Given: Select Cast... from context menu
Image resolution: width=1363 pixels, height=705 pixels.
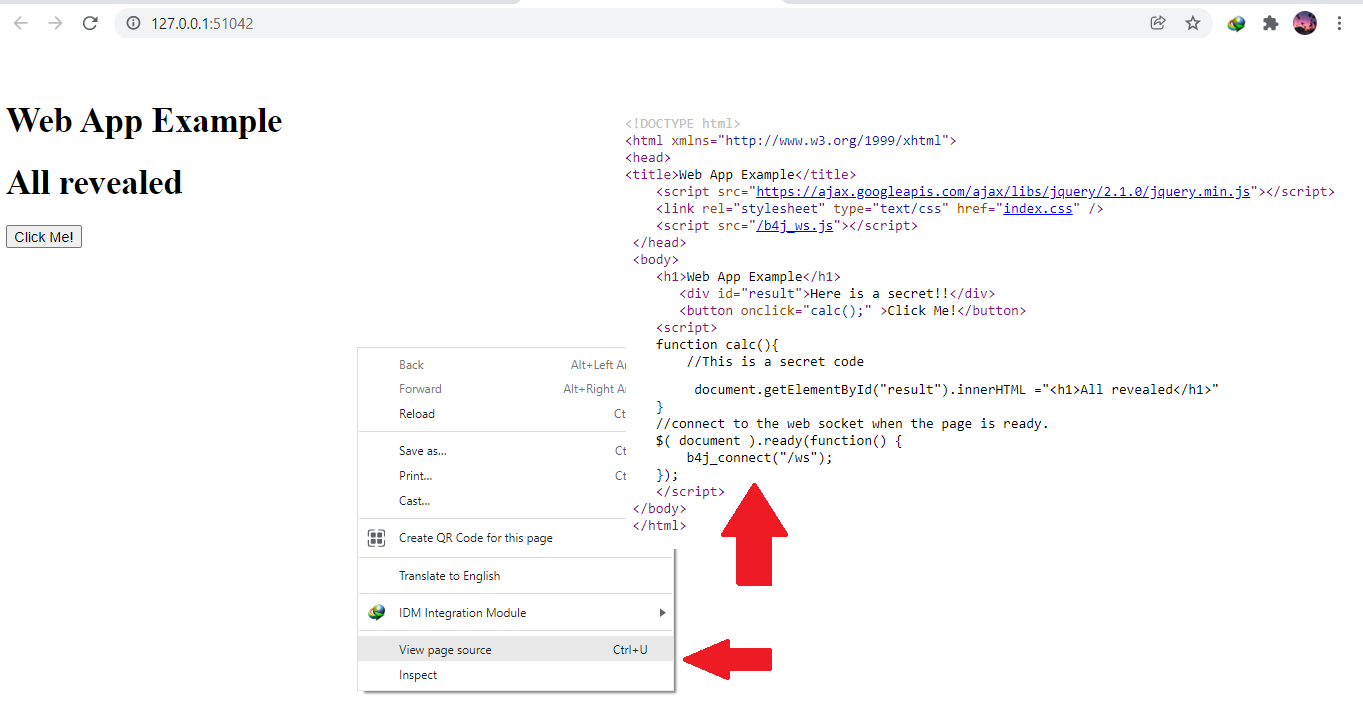Looking at the screenshot, I should pos(493,501).
